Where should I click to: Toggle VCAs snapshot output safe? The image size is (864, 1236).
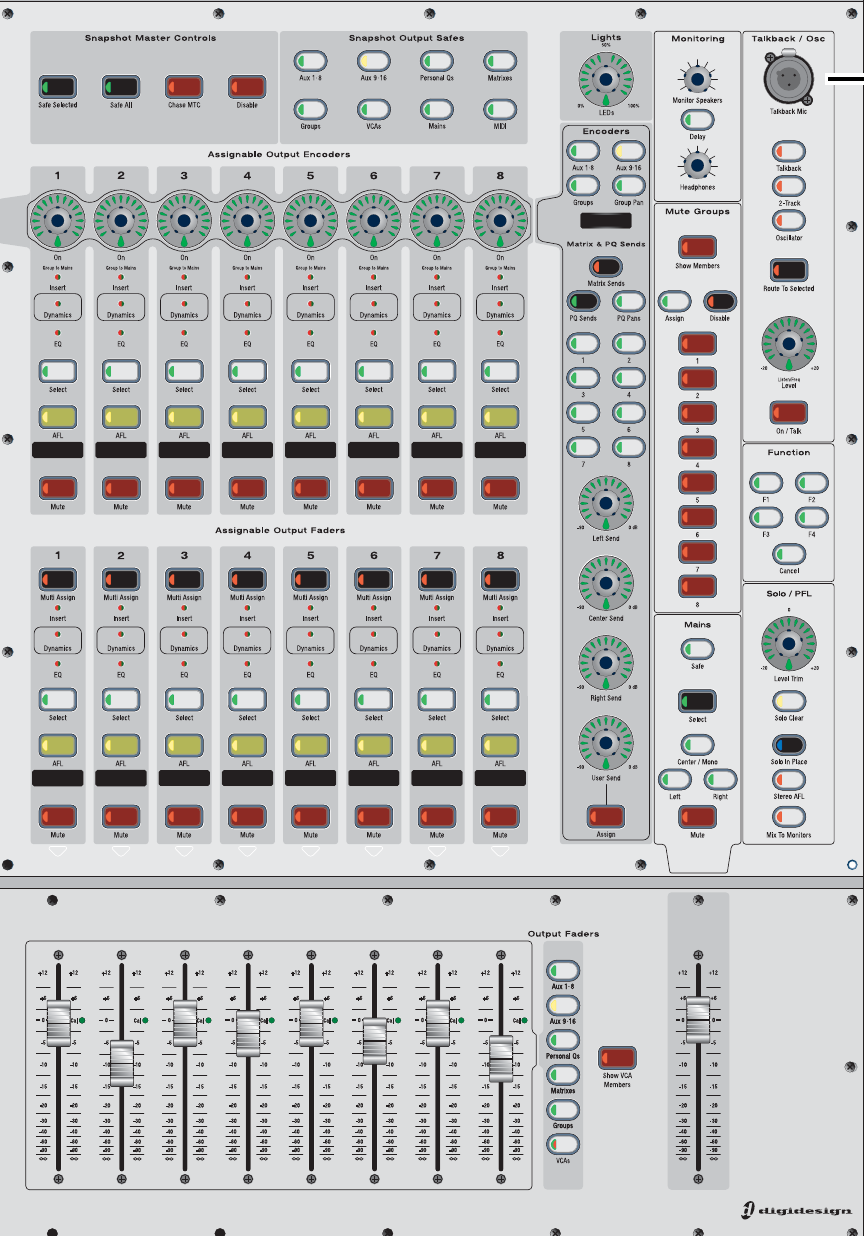(x=374, y=109)
